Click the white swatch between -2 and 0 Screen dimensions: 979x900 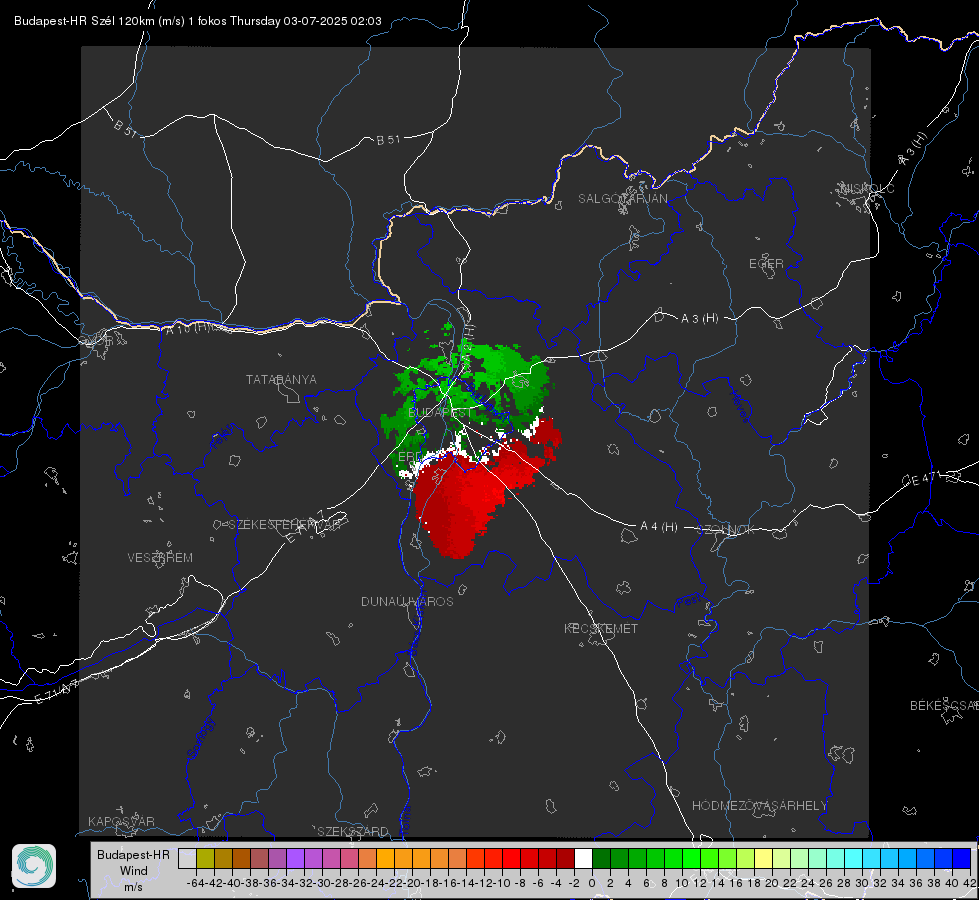583,858
